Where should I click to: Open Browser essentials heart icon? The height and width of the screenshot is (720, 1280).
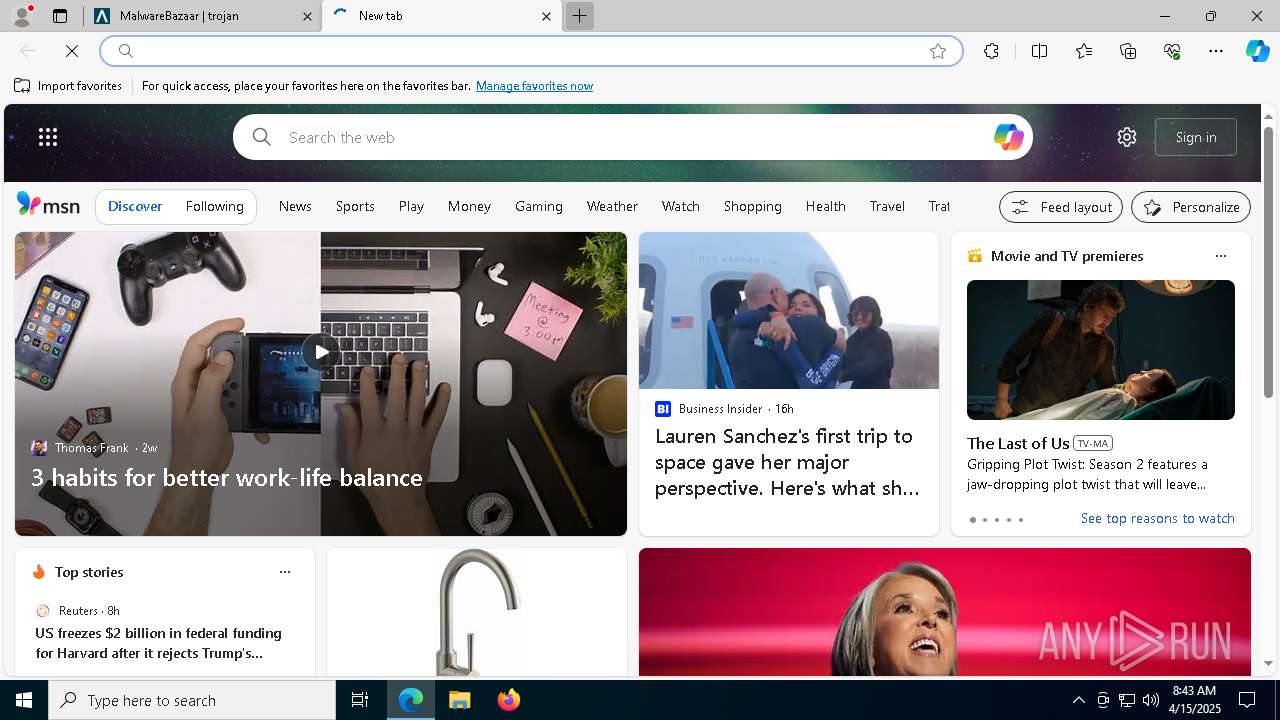tap(1172, 51)
